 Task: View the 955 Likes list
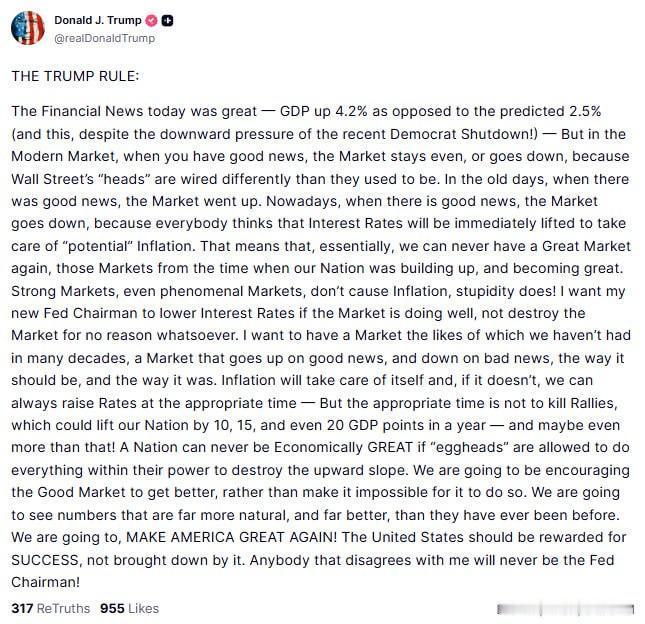[x=129, y=608]
